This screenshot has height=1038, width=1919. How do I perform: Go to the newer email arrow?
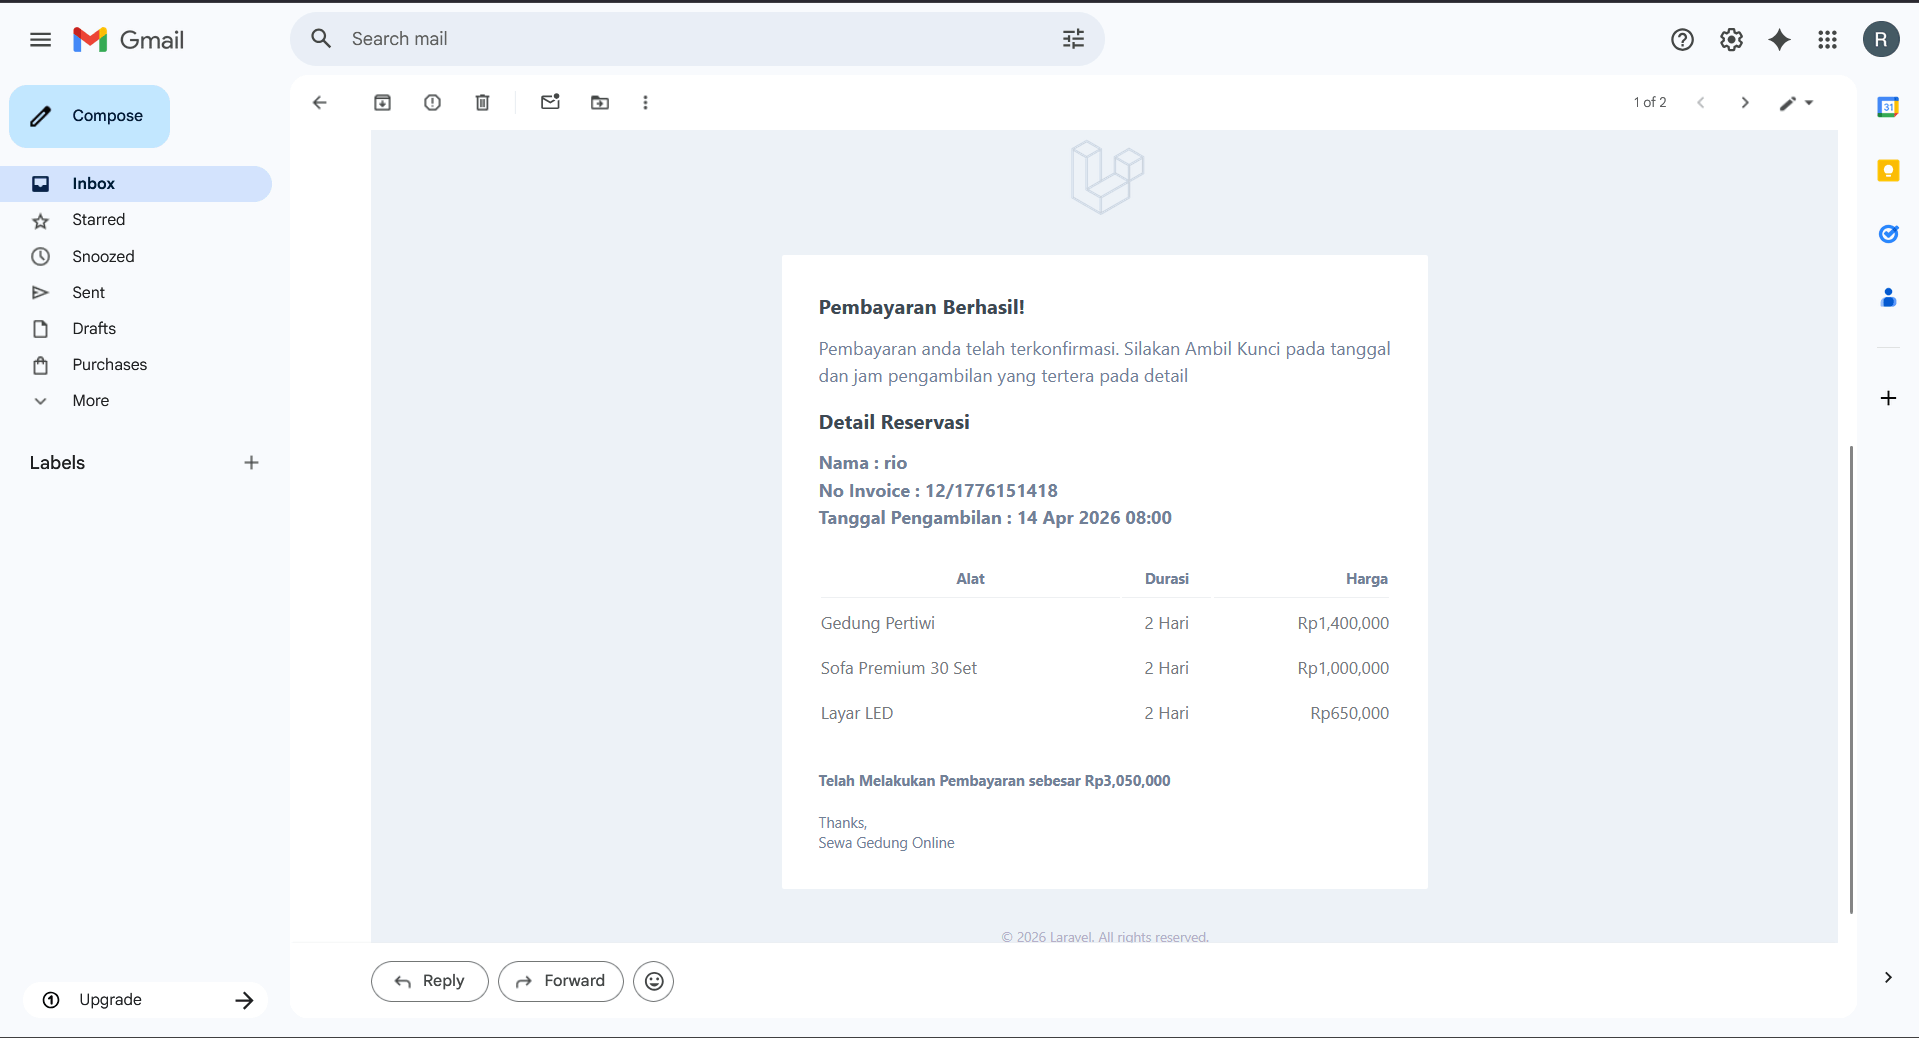tap(1701, 102)
